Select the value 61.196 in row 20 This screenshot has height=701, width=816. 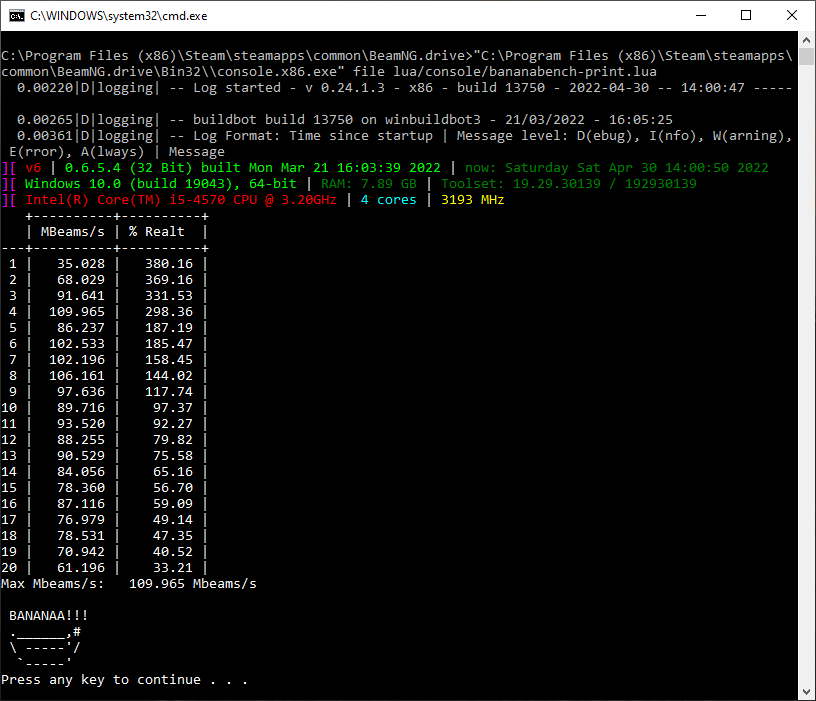tap(81, 568)
